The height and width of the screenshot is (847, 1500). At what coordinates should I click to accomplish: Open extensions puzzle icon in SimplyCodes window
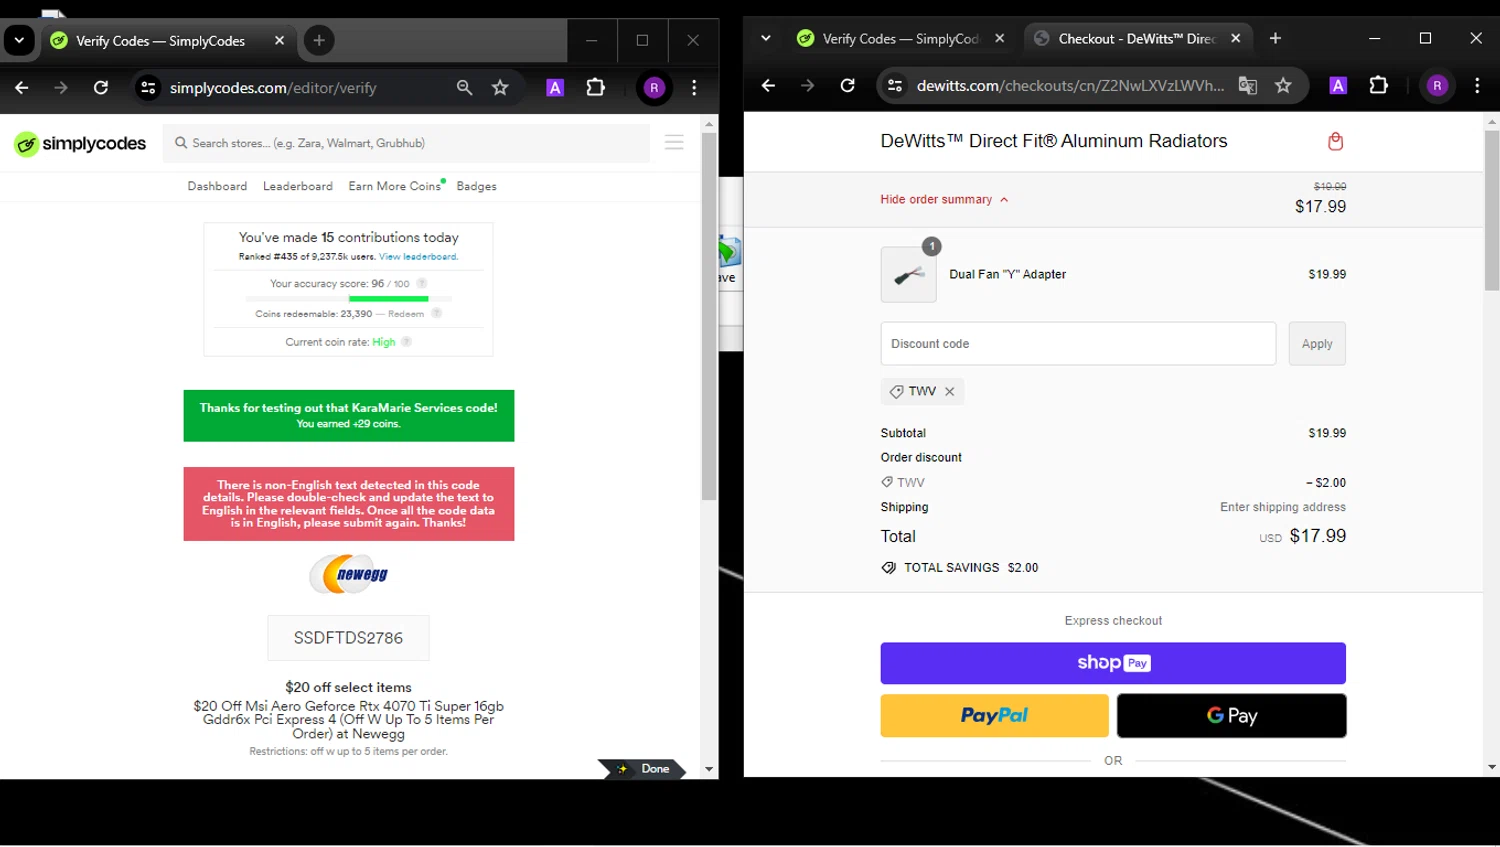coord(596,88)
